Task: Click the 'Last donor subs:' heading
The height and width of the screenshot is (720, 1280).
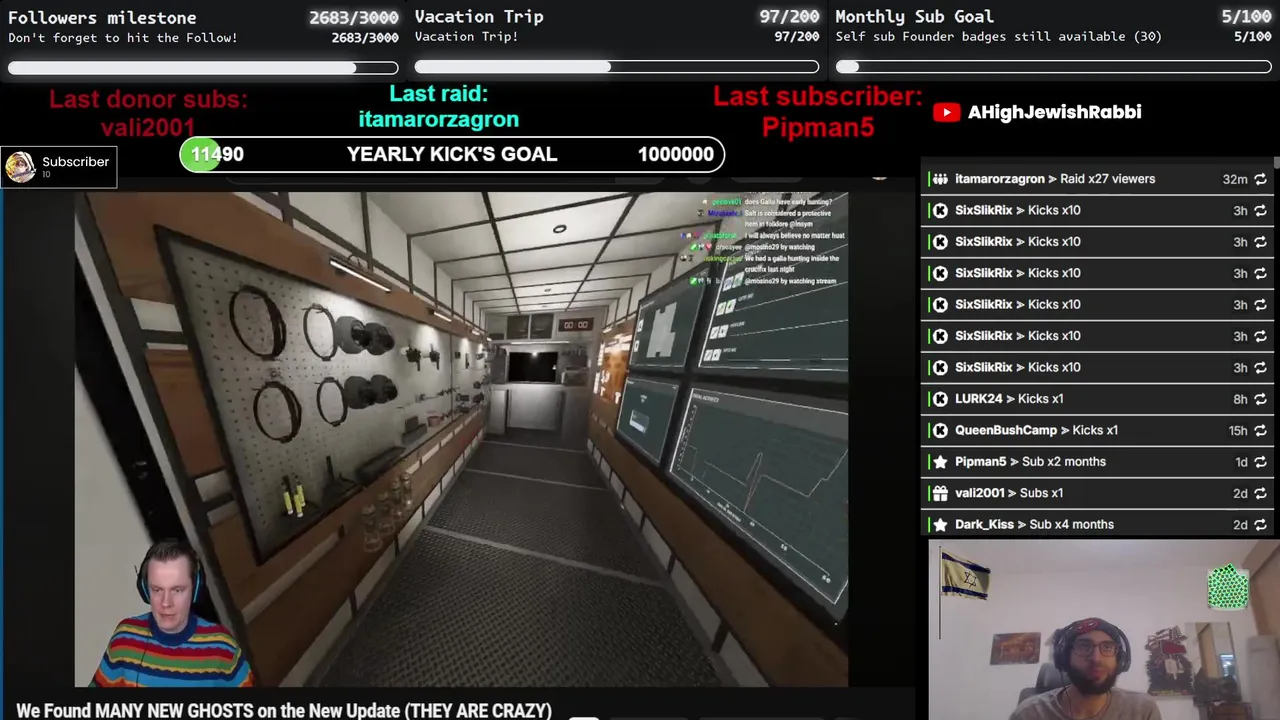Action: point(148,100)
